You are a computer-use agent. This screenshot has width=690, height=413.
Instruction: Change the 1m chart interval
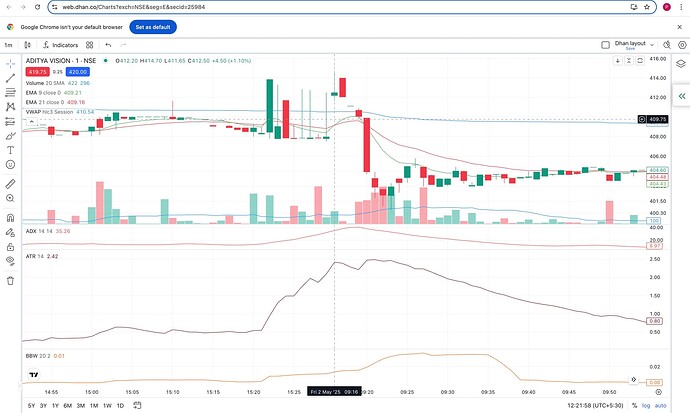coord(8,45)
